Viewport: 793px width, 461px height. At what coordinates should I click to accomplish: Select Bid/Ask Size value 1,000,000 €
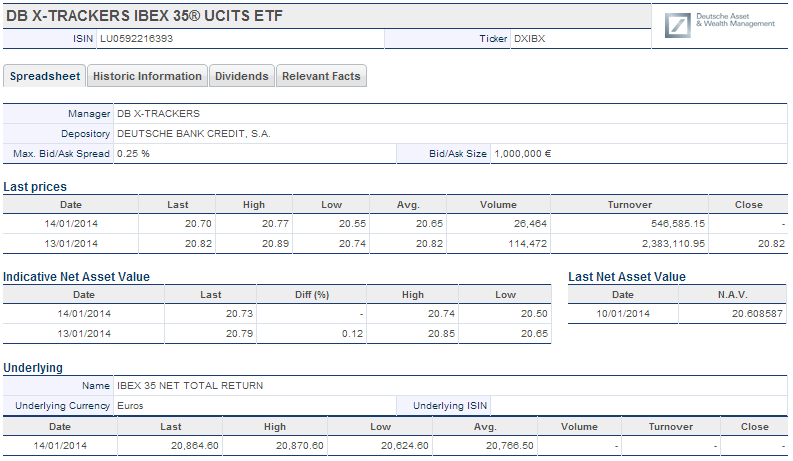(x=522, y=154)
